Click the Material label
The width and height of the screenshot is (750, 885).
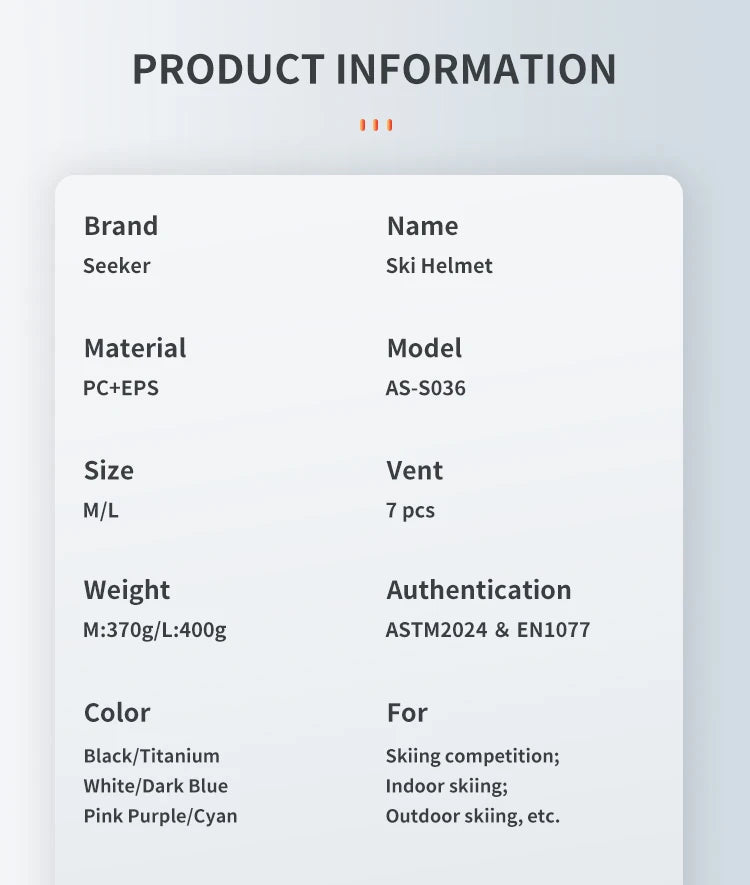(x=135, y=348)
